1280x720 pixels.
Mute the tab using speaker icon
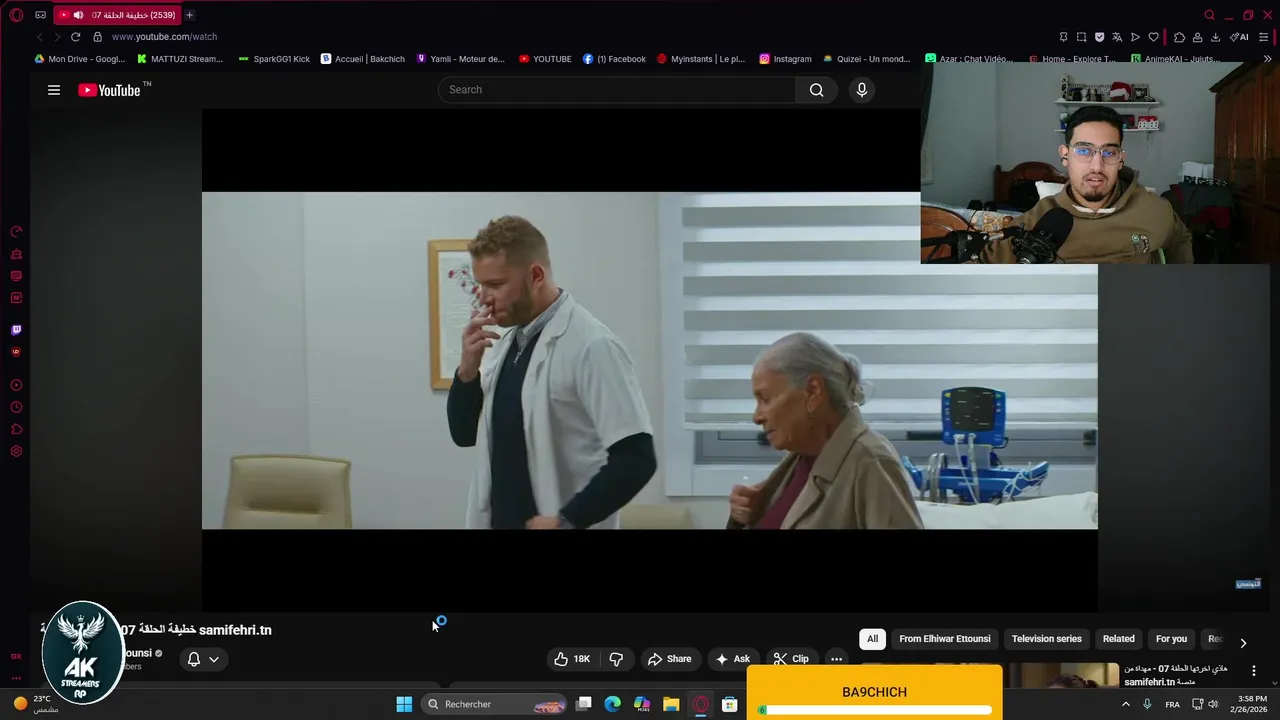78,15
